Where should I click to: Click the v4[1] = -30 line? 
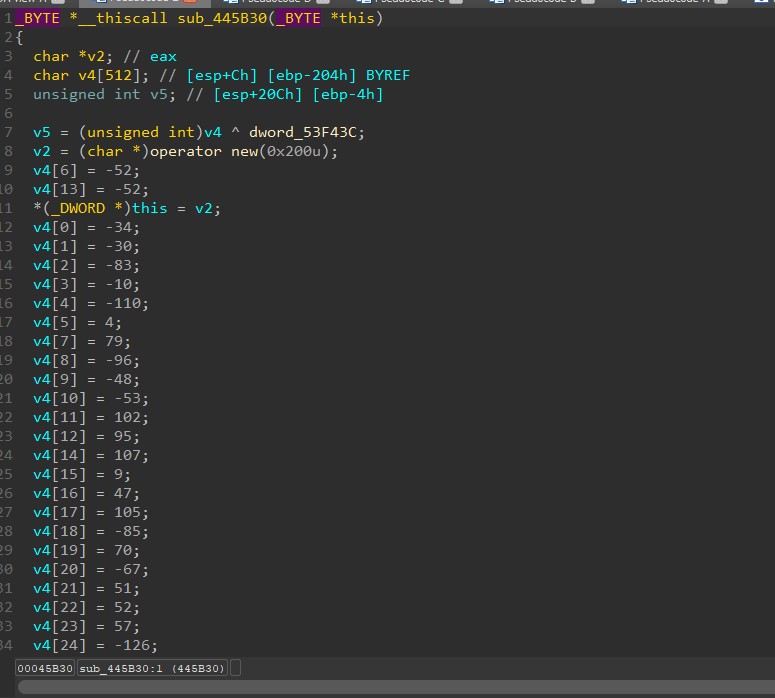point(86,246)
